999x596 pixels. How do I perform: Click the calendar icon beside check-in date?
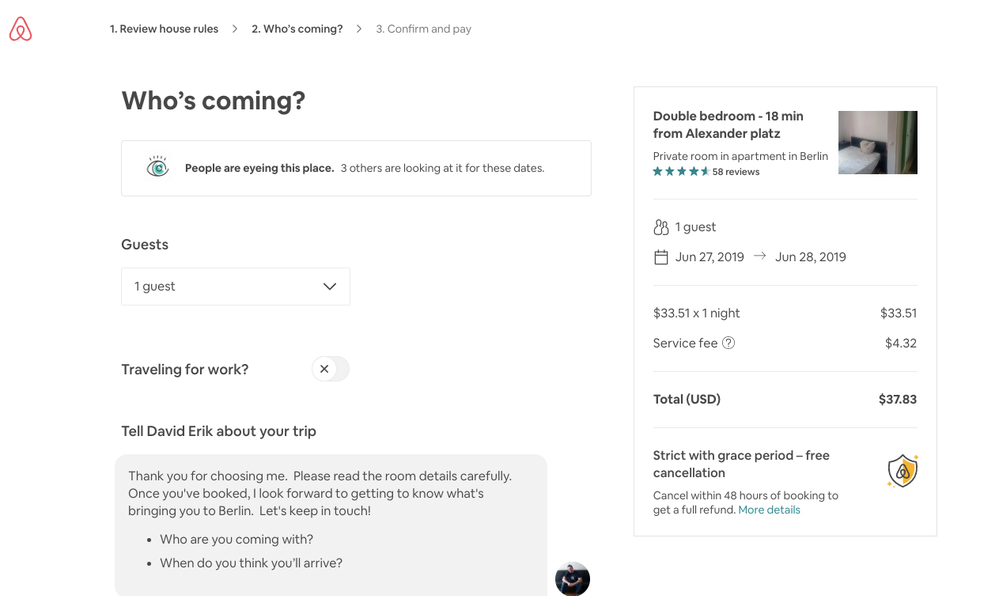[x=661, y=256]
